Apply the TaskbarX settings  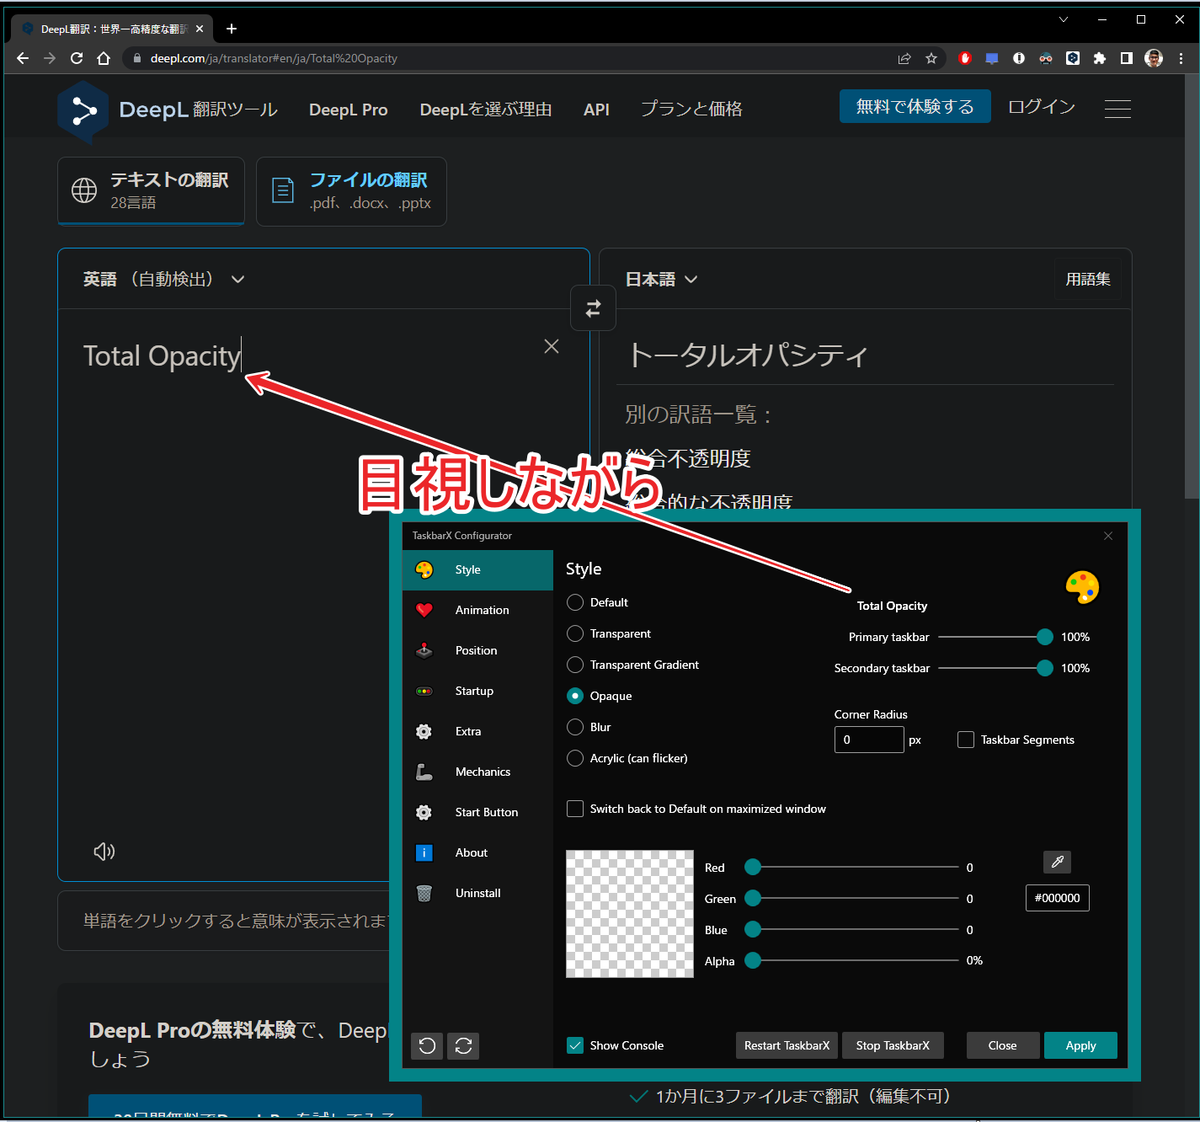tap(1081, 1046)
